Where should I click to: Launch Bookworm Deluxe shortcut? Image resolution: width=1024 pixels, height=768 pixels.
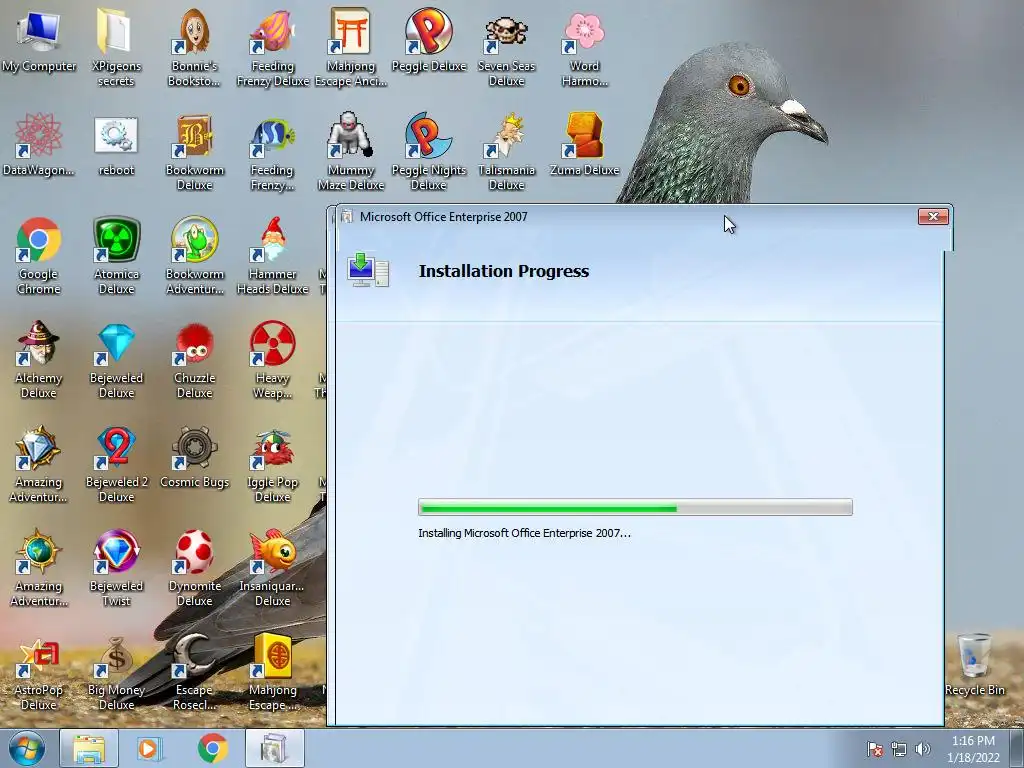[x=194, y=152]
